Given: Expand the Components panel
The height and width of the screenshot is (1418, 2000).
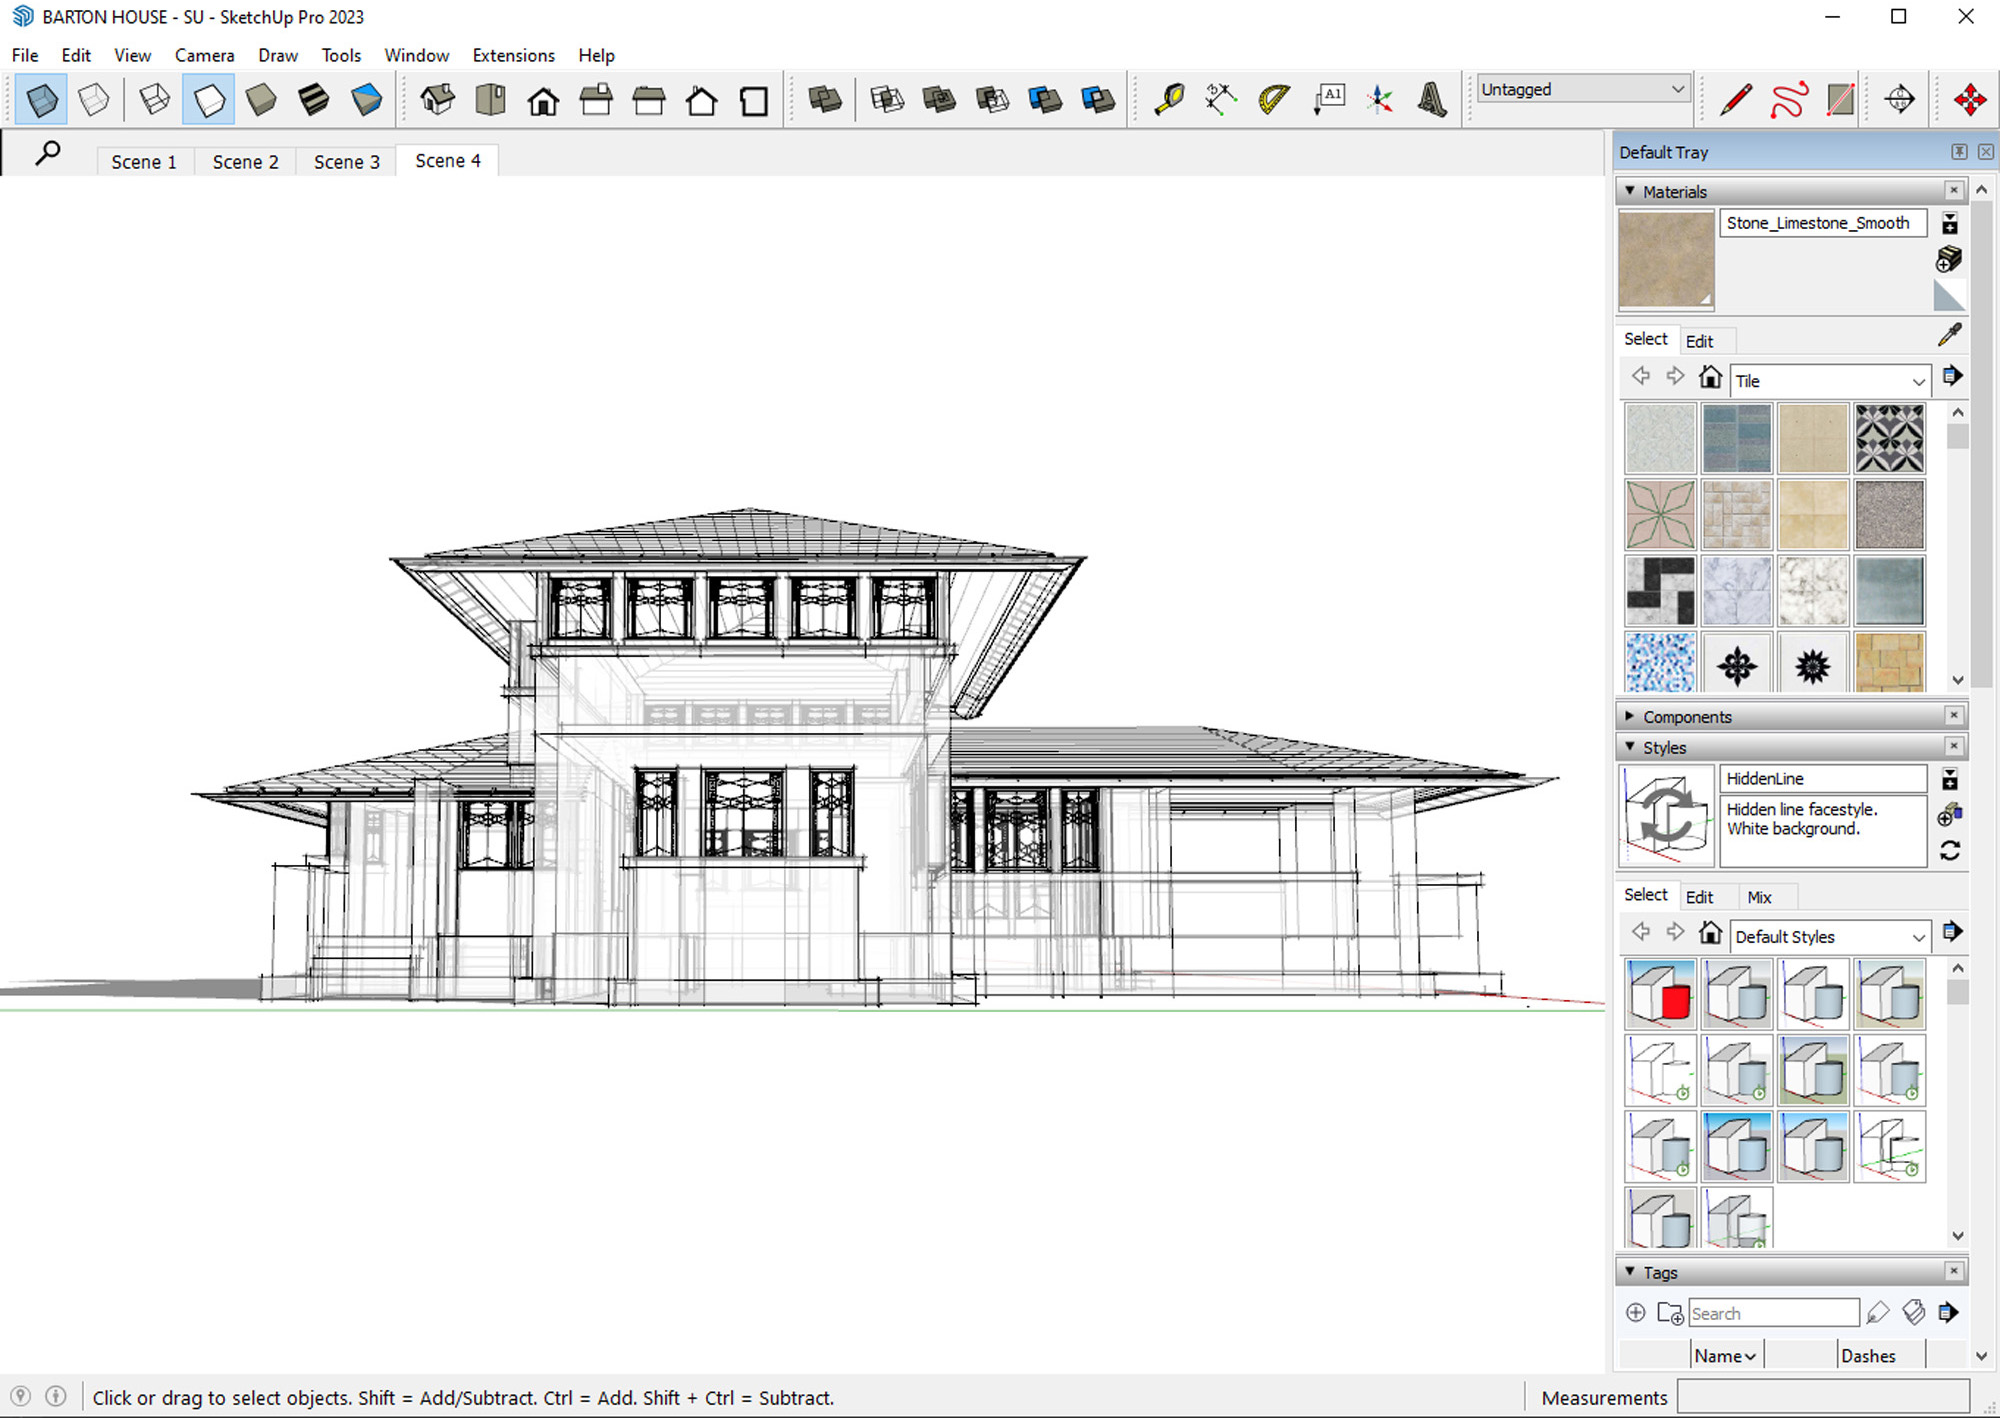Looking at the screenshot, I should point(1630,716).
